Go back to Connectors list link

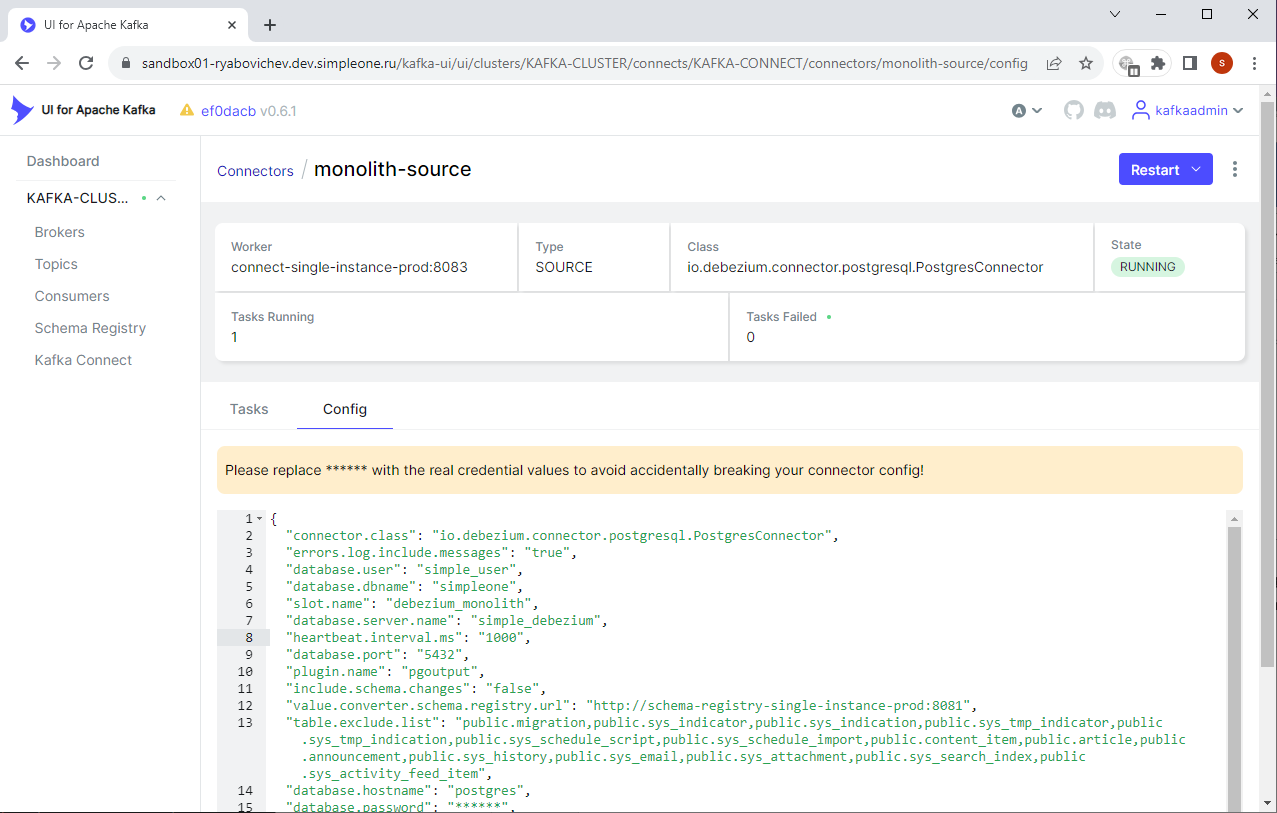tap(255, 171)
